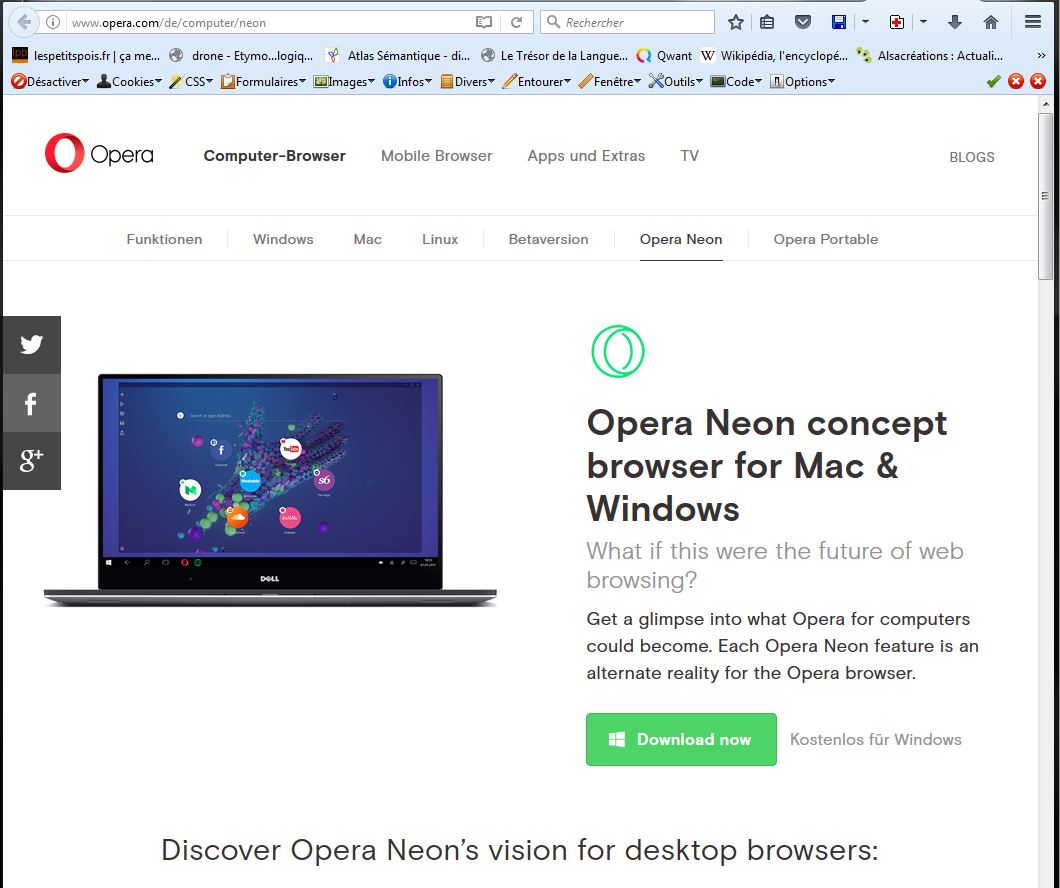Switch to the Funktionen tab
The width and height of the screenshot is (1060, 888).
click(164, 239)
